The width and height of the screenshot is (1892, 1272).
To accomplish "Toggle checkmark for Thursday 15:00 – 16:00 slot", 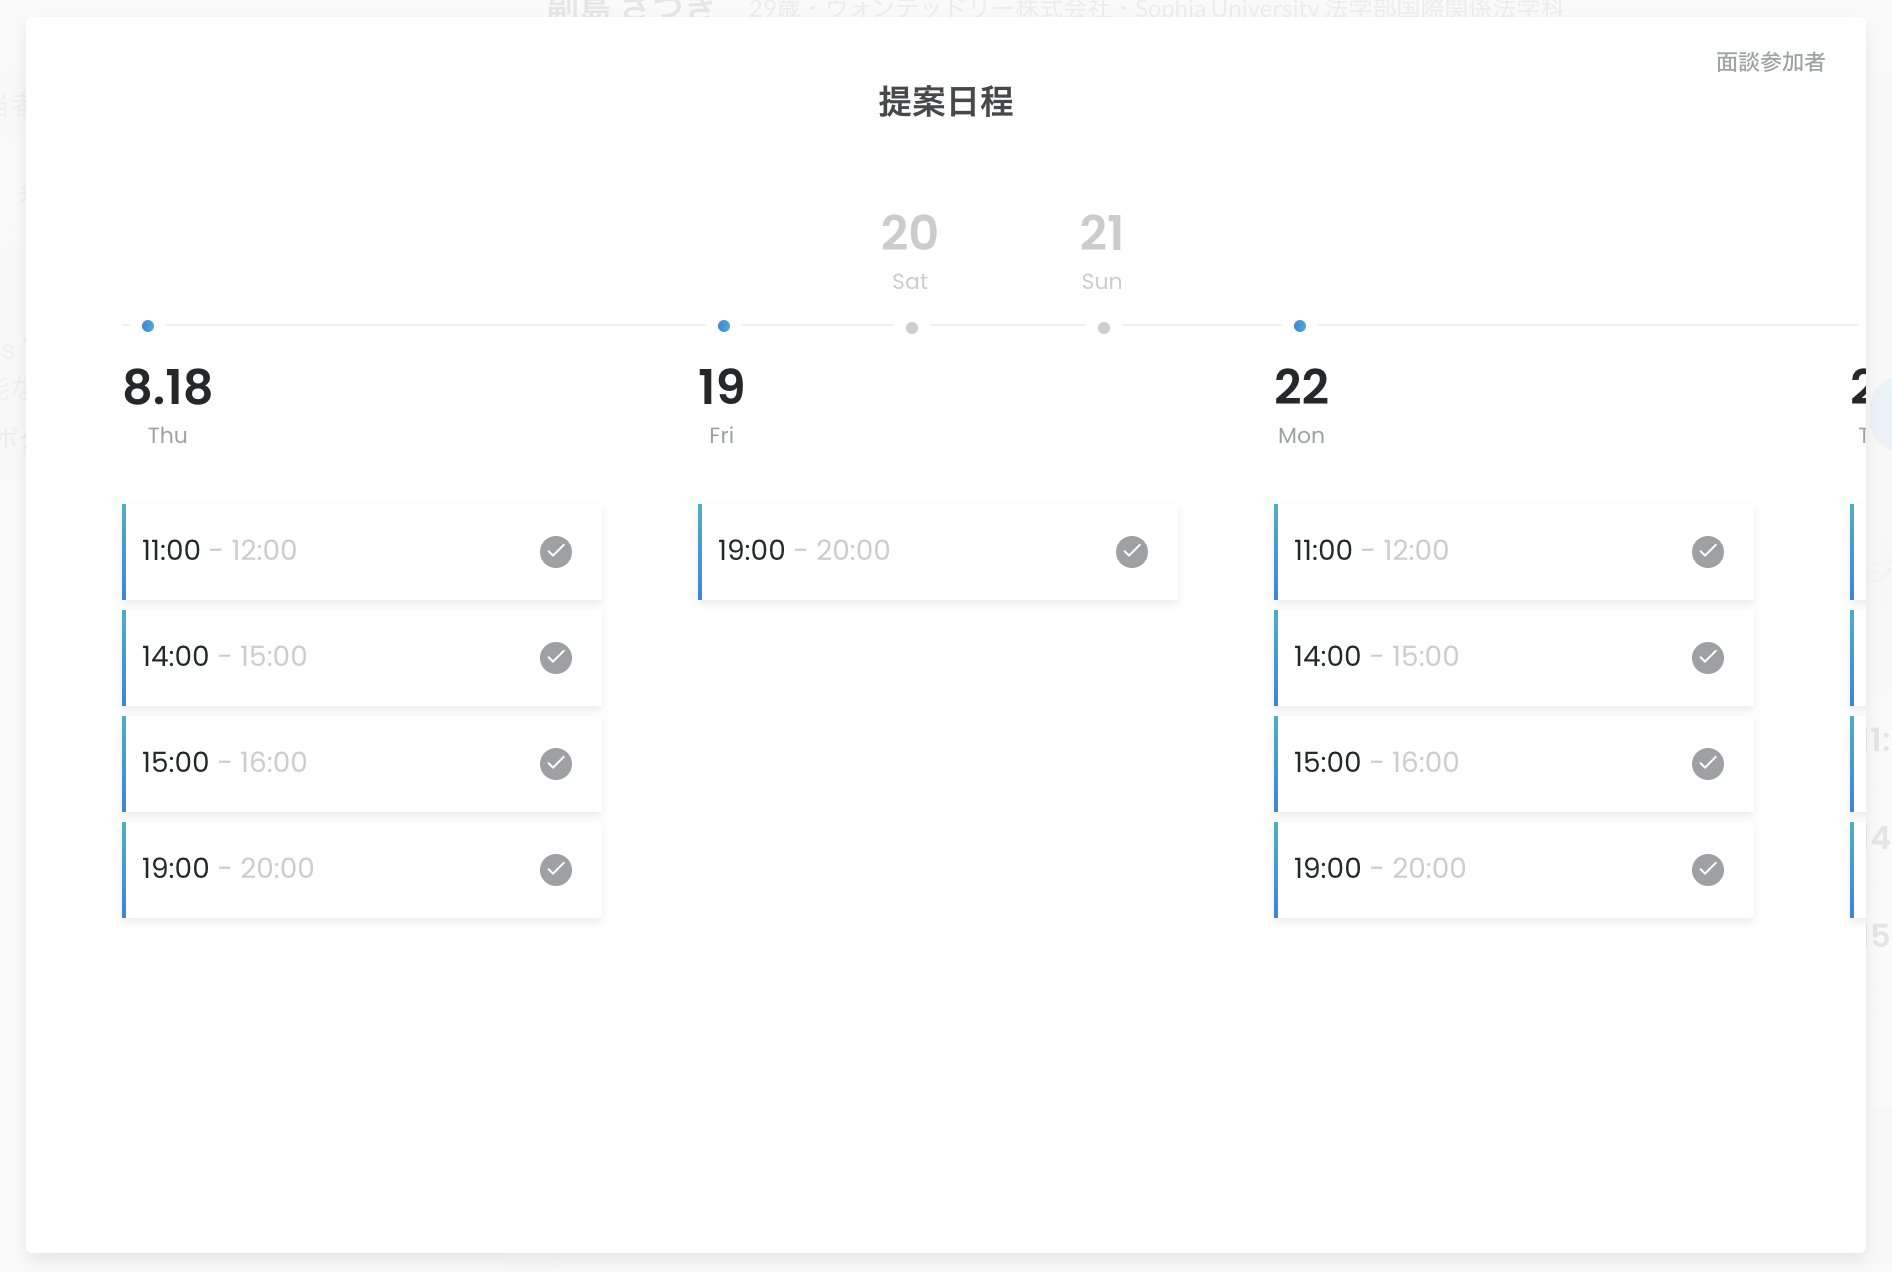I will click(x=556, y=764).
